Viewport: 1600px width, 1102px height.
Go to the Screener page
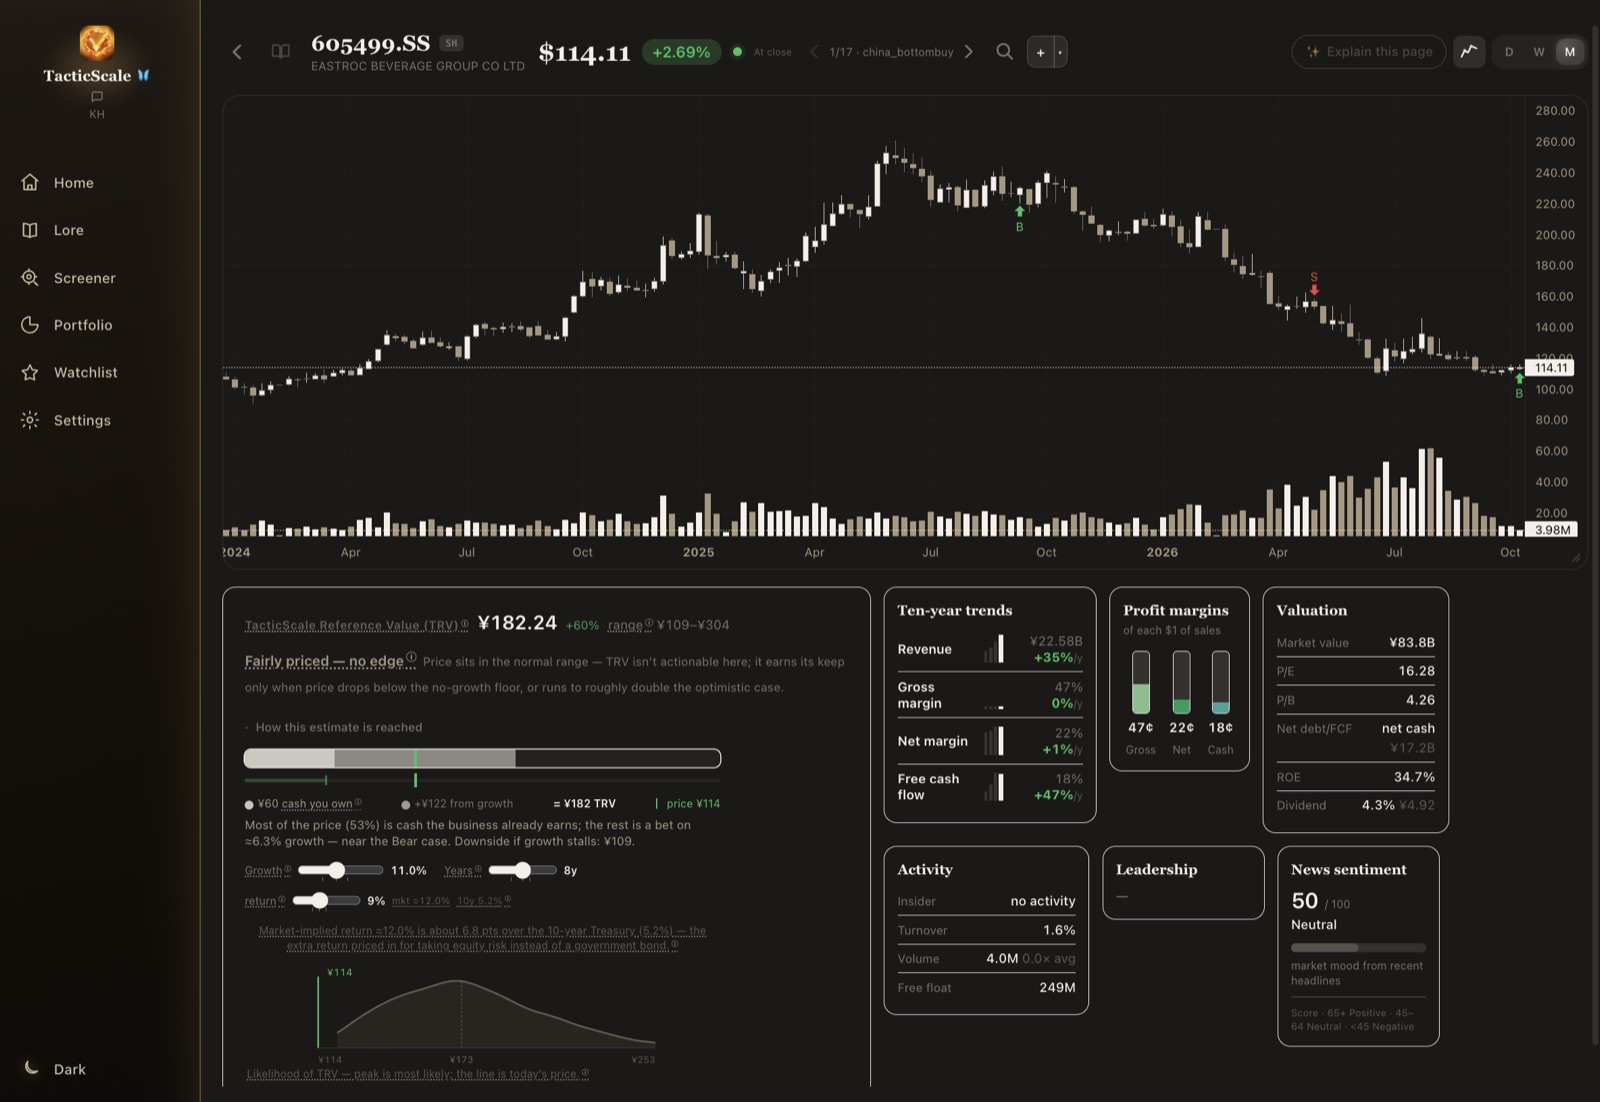69,278
